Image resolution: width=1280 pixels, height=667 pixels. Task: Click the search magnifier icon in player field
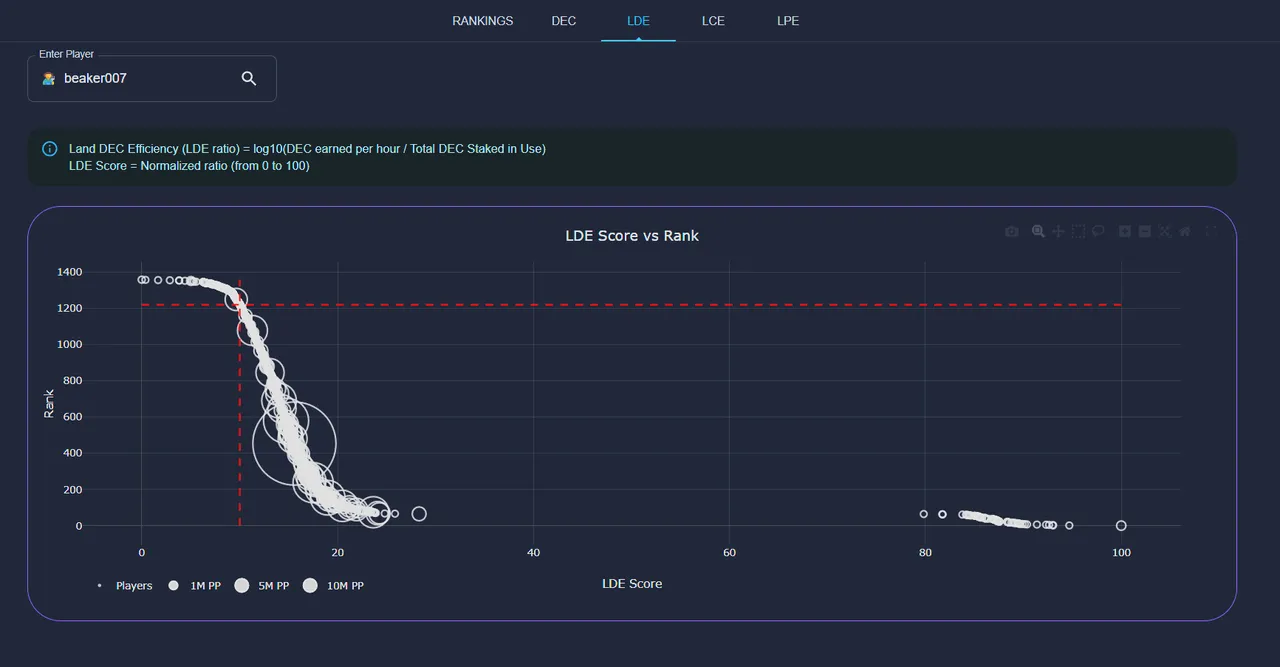coord(249,78)
